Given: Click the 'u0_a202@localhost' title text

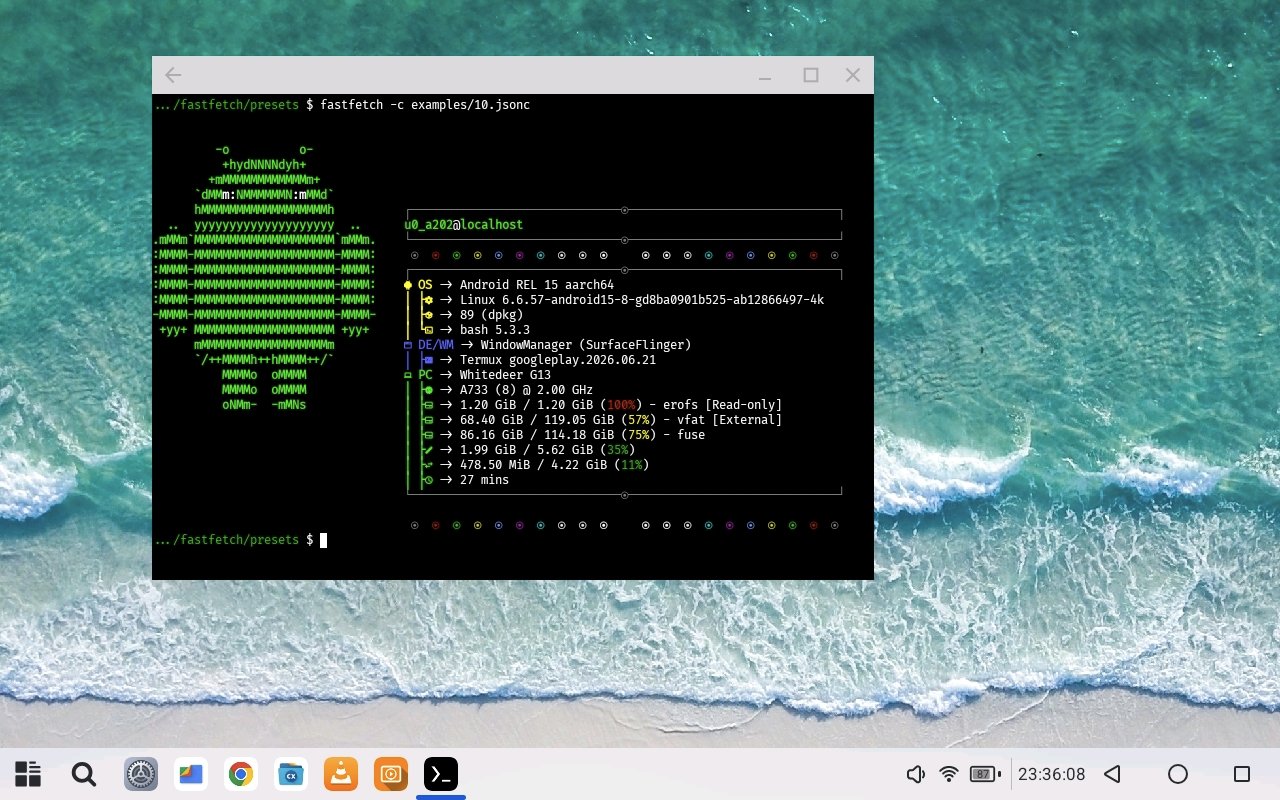Looking at the screenshot, I should (463, 225).
